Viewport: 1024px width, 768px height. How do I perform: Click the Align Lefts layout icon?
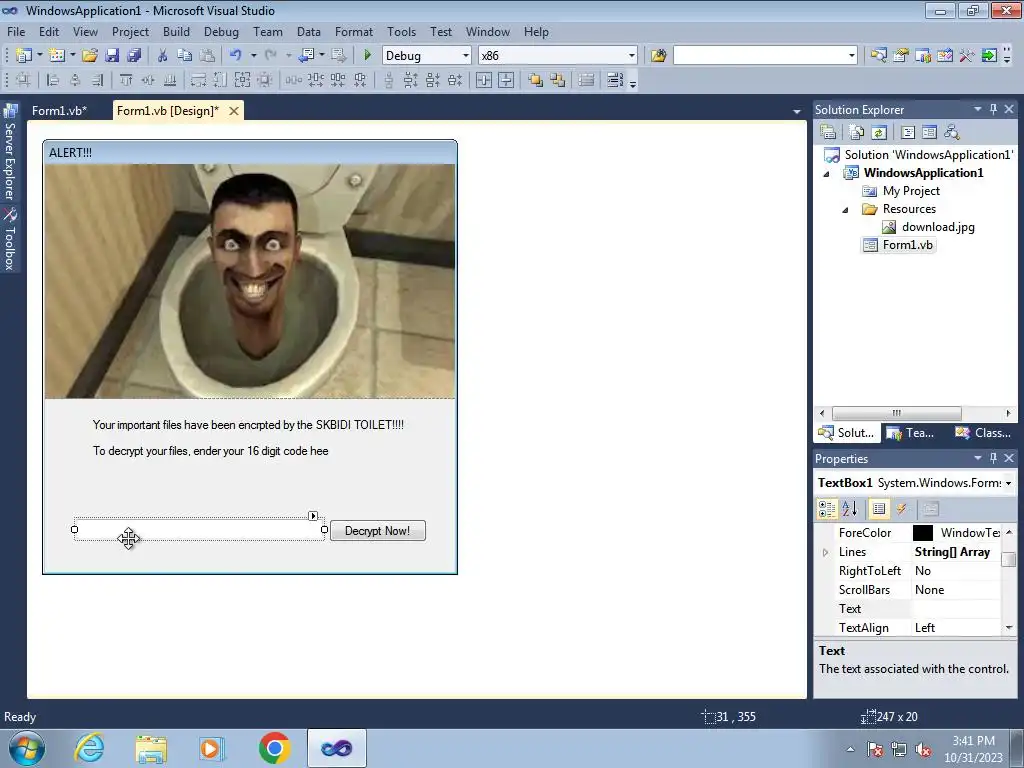(53, 80)
